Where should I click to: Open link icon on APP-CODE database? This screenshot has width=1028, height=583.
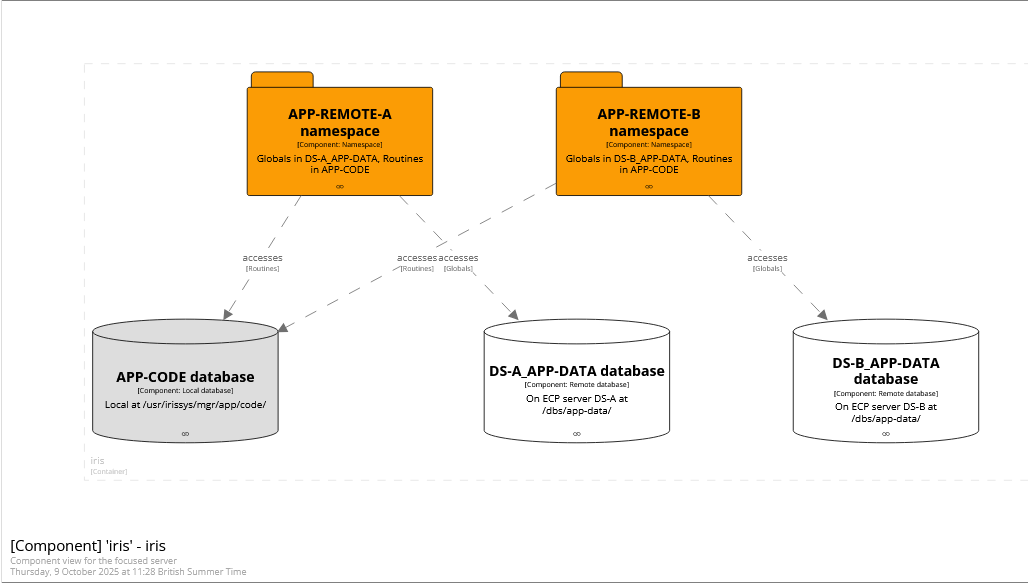tap(185, 433)
